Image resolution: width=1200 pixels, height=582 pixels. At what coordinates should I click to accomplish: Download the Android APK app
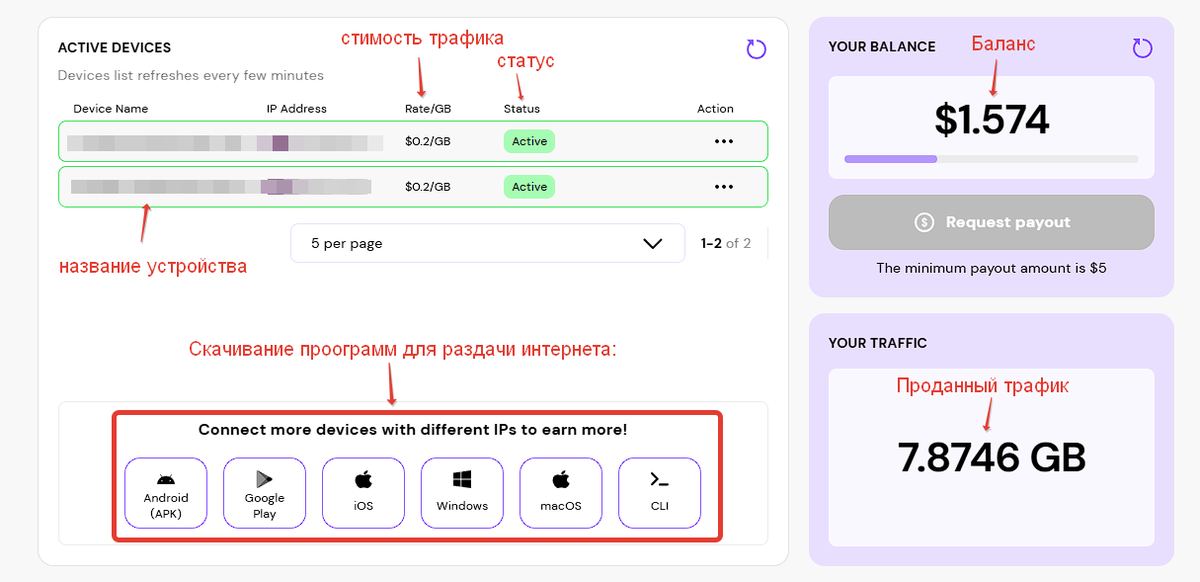pos(166,493)
